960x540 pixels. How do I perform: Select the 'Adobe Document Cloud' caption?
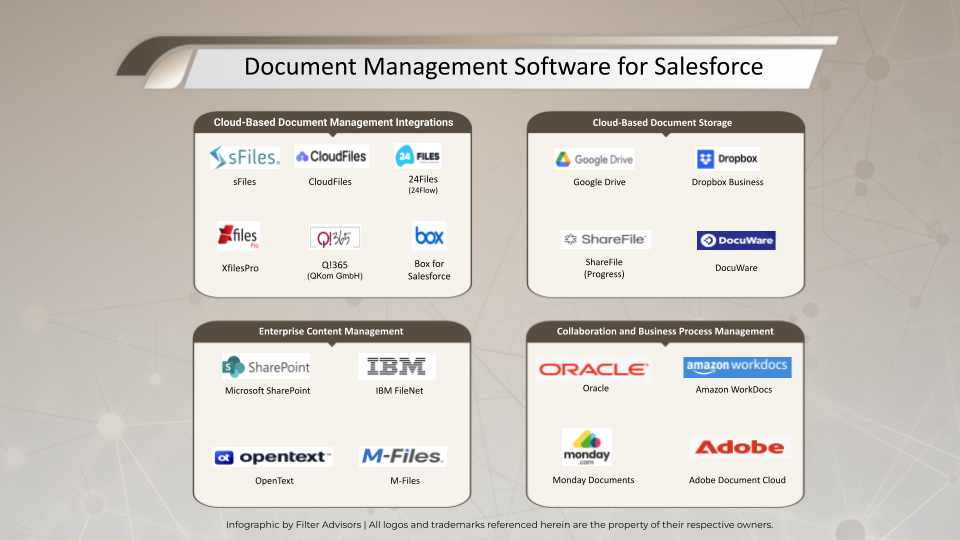737,480
